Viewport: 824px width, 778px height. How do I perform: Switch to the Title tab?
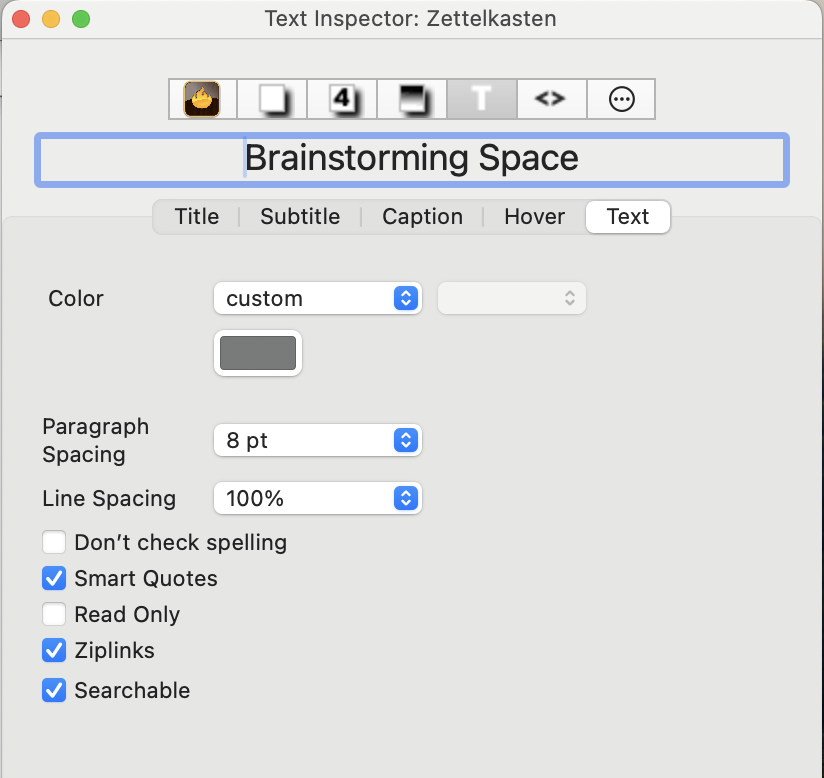coord(197,217)
